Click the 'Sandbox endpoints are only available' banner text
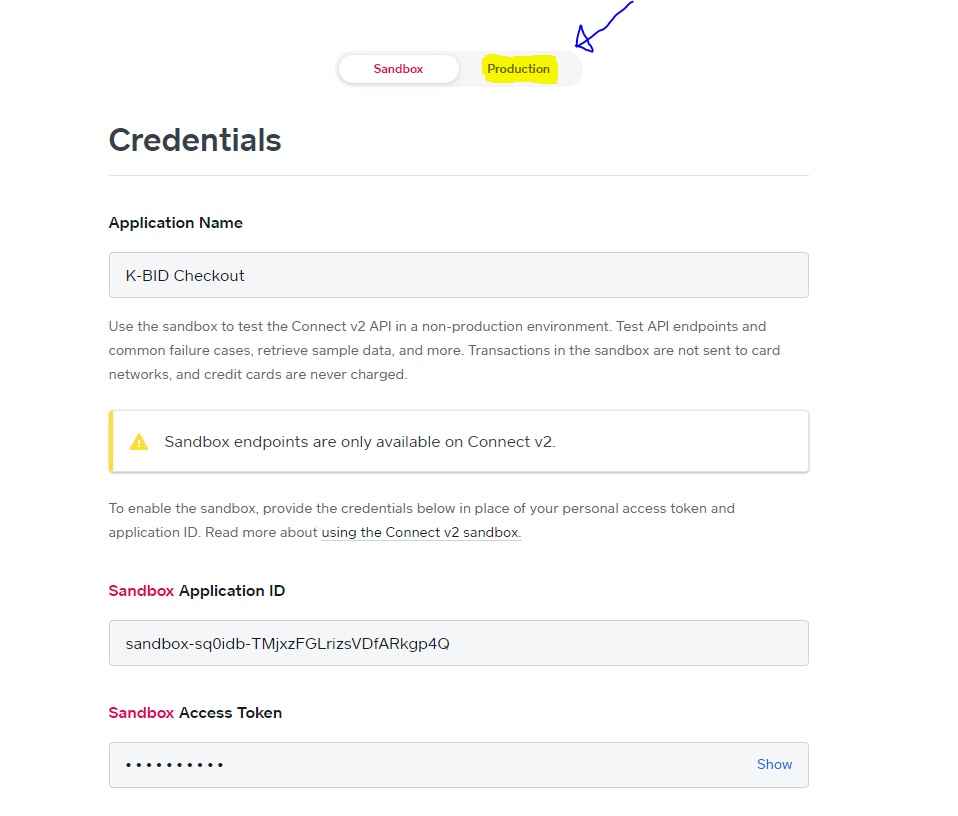 (360, 441)
